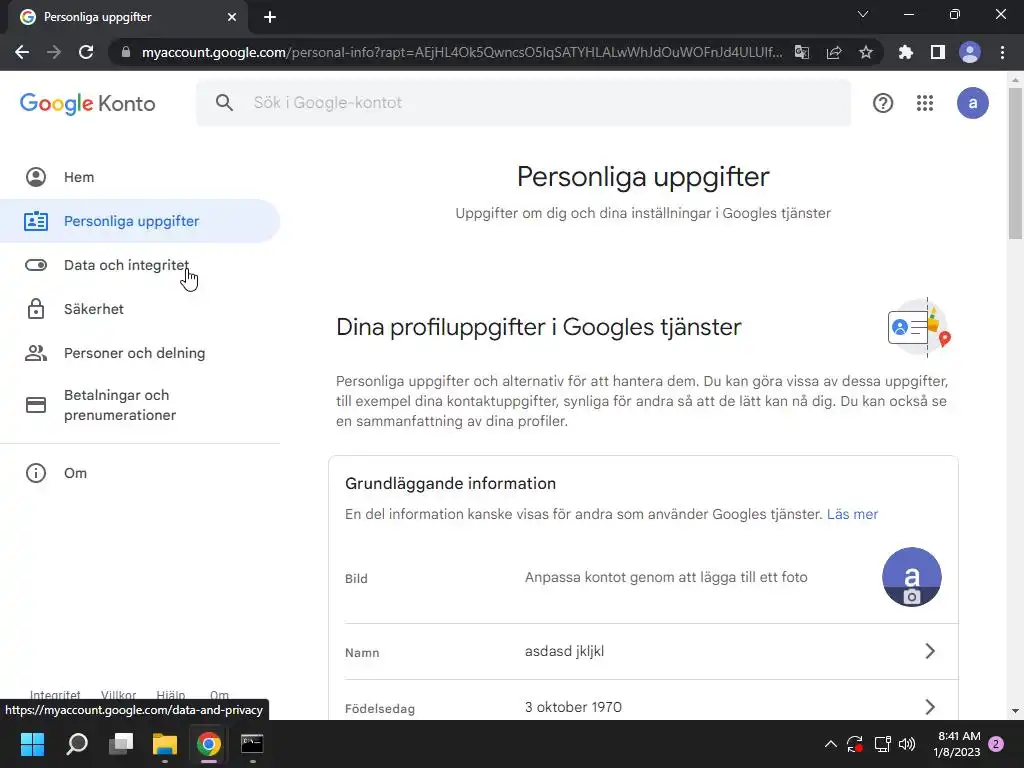Open the Google apps grid icon

[x=925, y=103]
